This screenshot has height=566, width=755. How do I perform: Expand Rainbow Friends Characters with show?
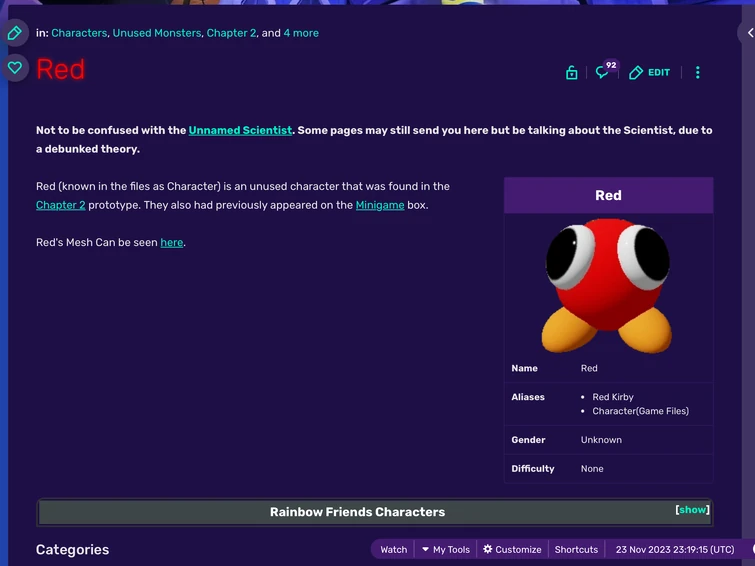[692, 510]
